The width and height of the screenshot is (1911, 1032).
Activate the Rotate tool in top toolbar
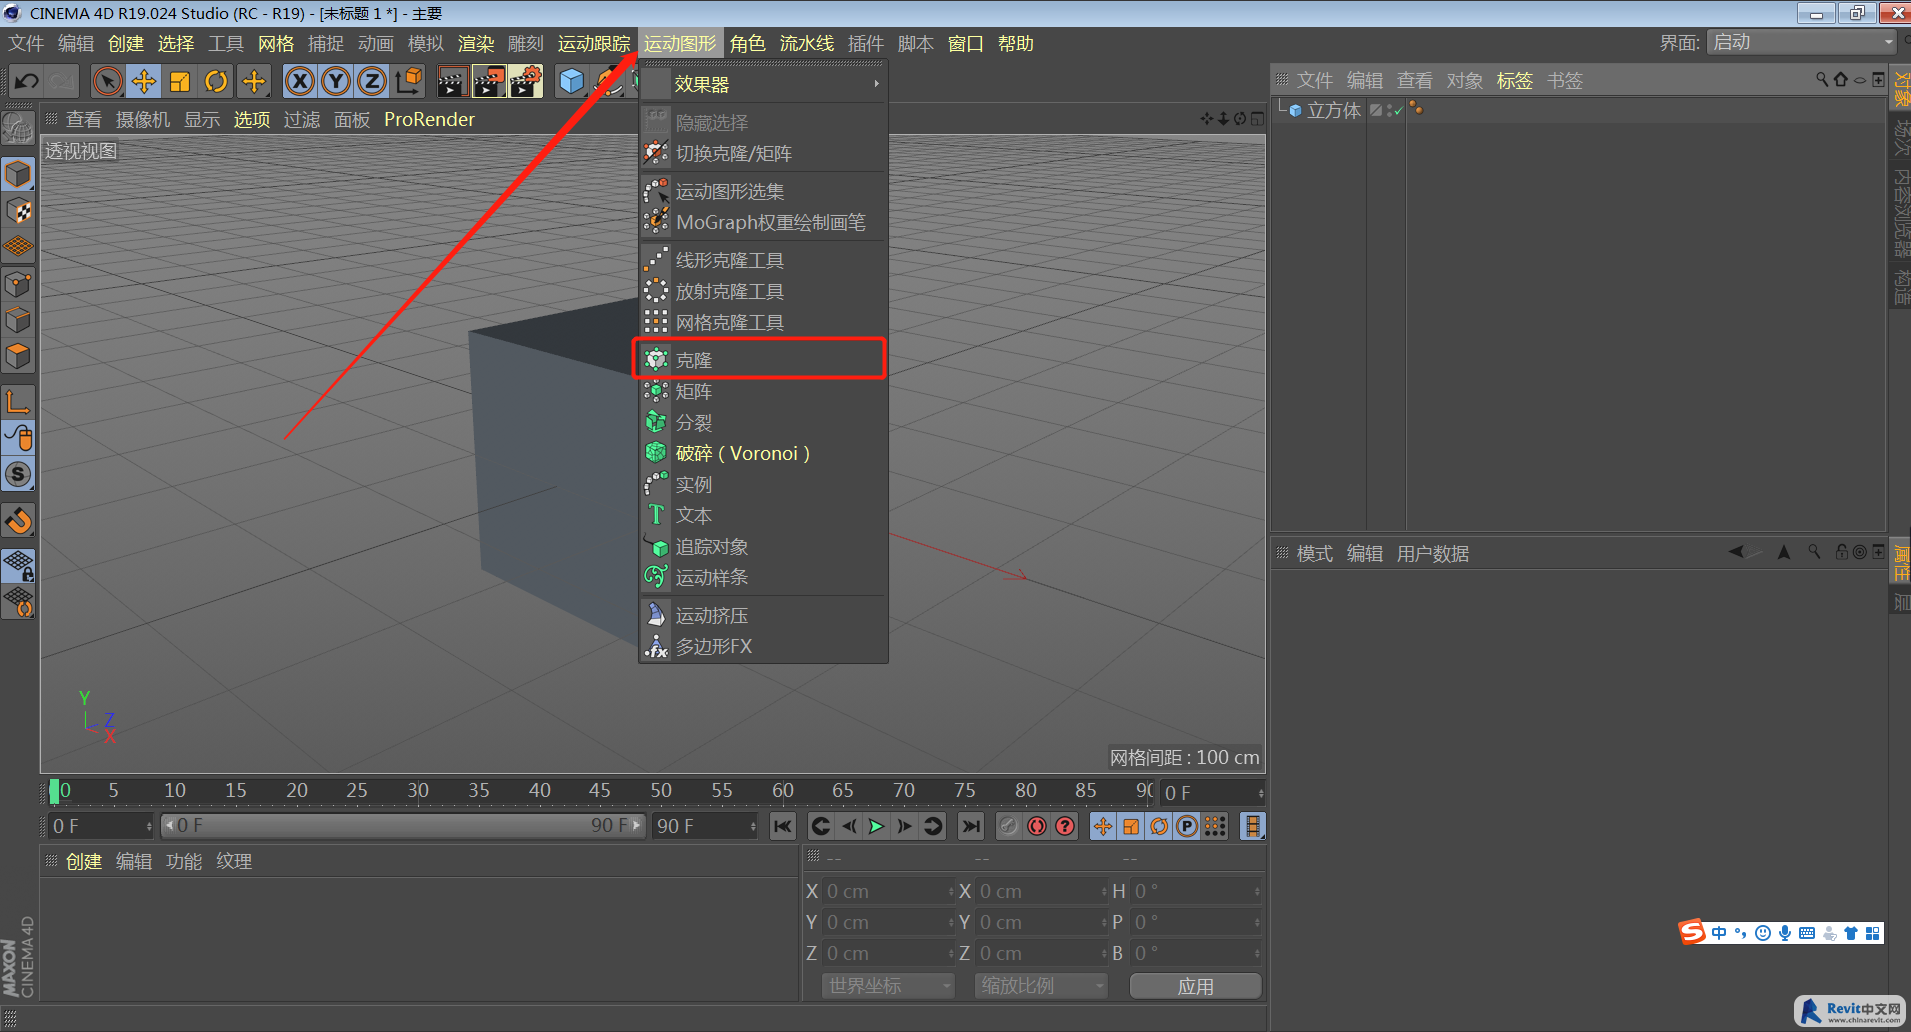pos(216,81)
